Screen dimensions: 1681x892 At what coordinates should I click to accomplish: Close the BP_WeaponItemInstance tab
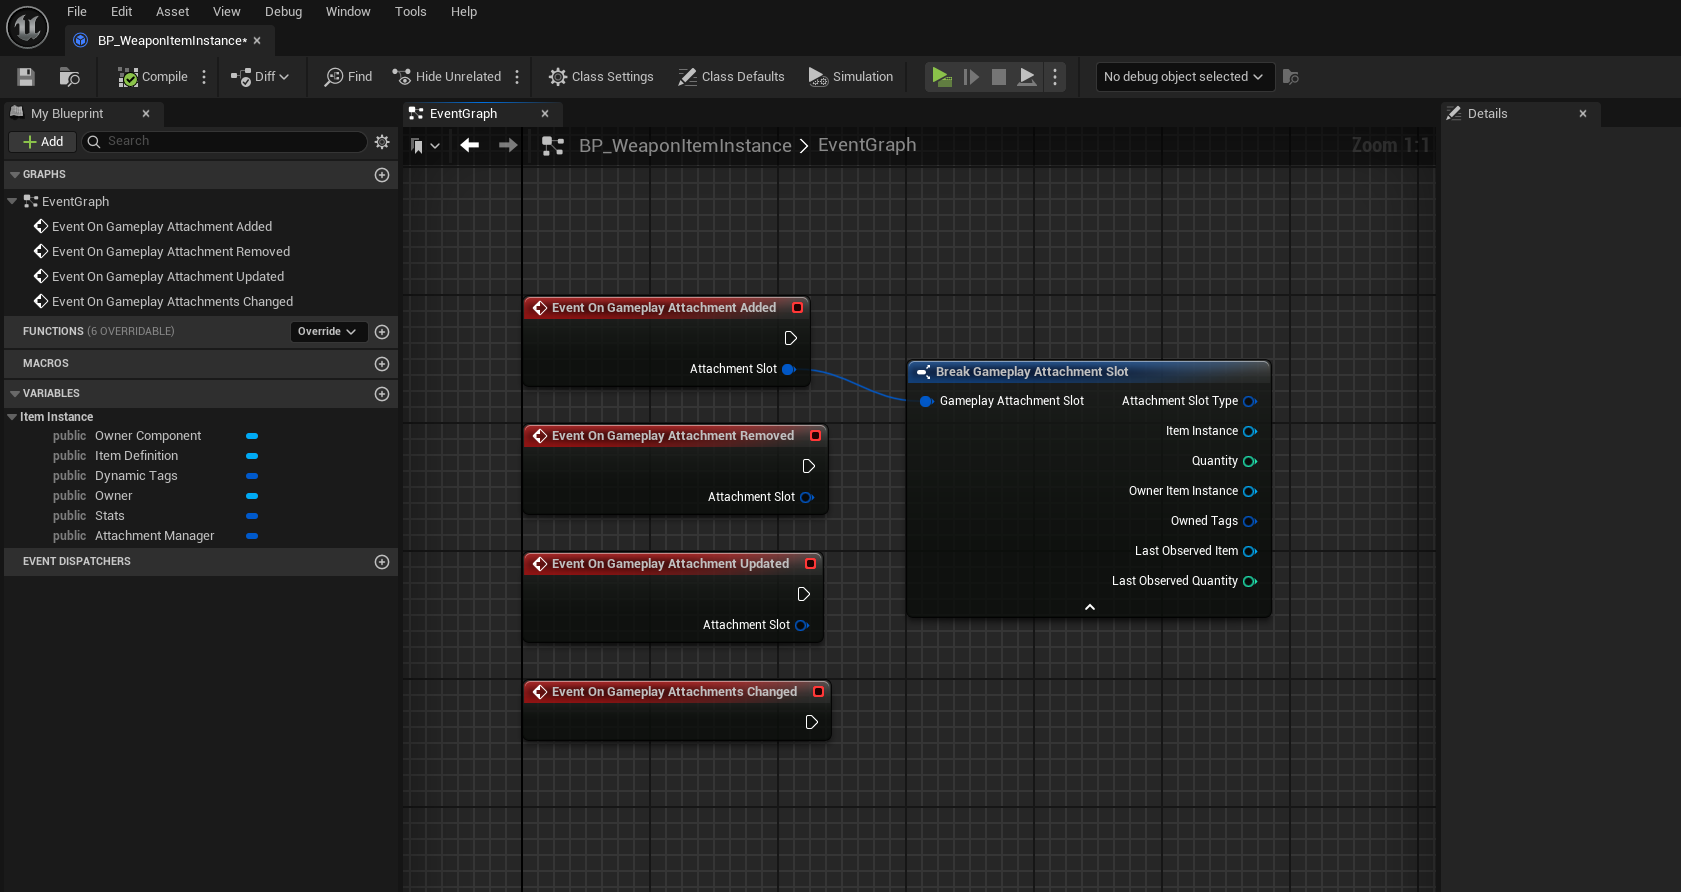pyautogui.click(x=257, y=41)
